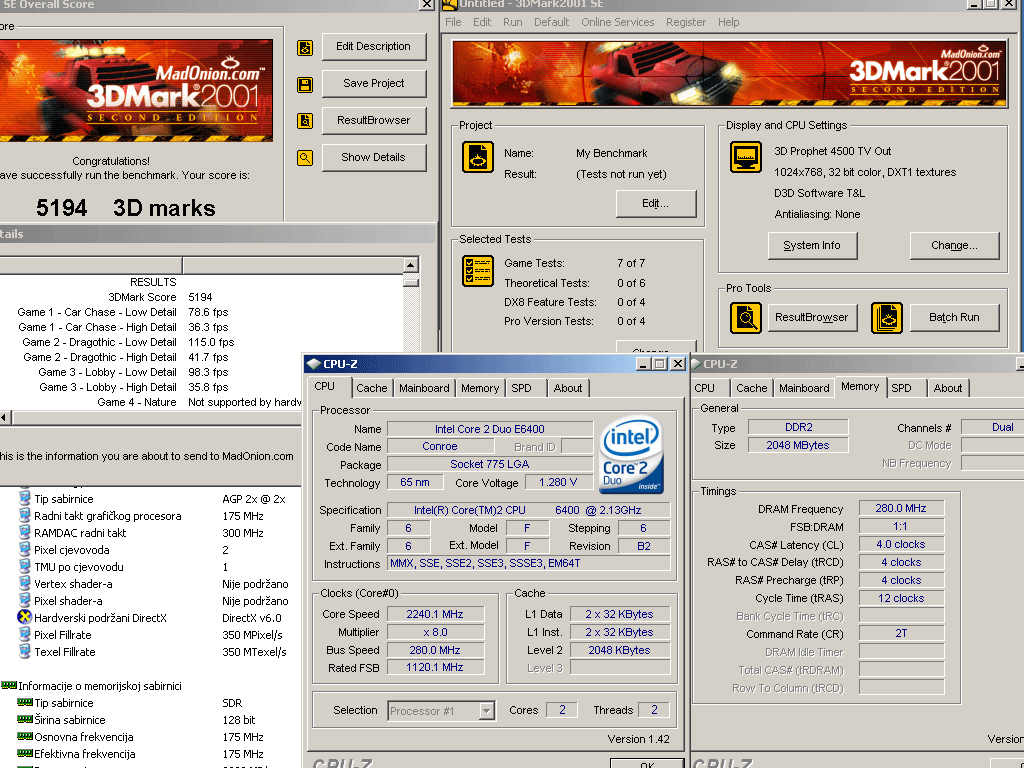Click the memory icon beside Tip sabirnice SDR row
The width and height of the screenshot is (1024, 768).
pos(25,702)
